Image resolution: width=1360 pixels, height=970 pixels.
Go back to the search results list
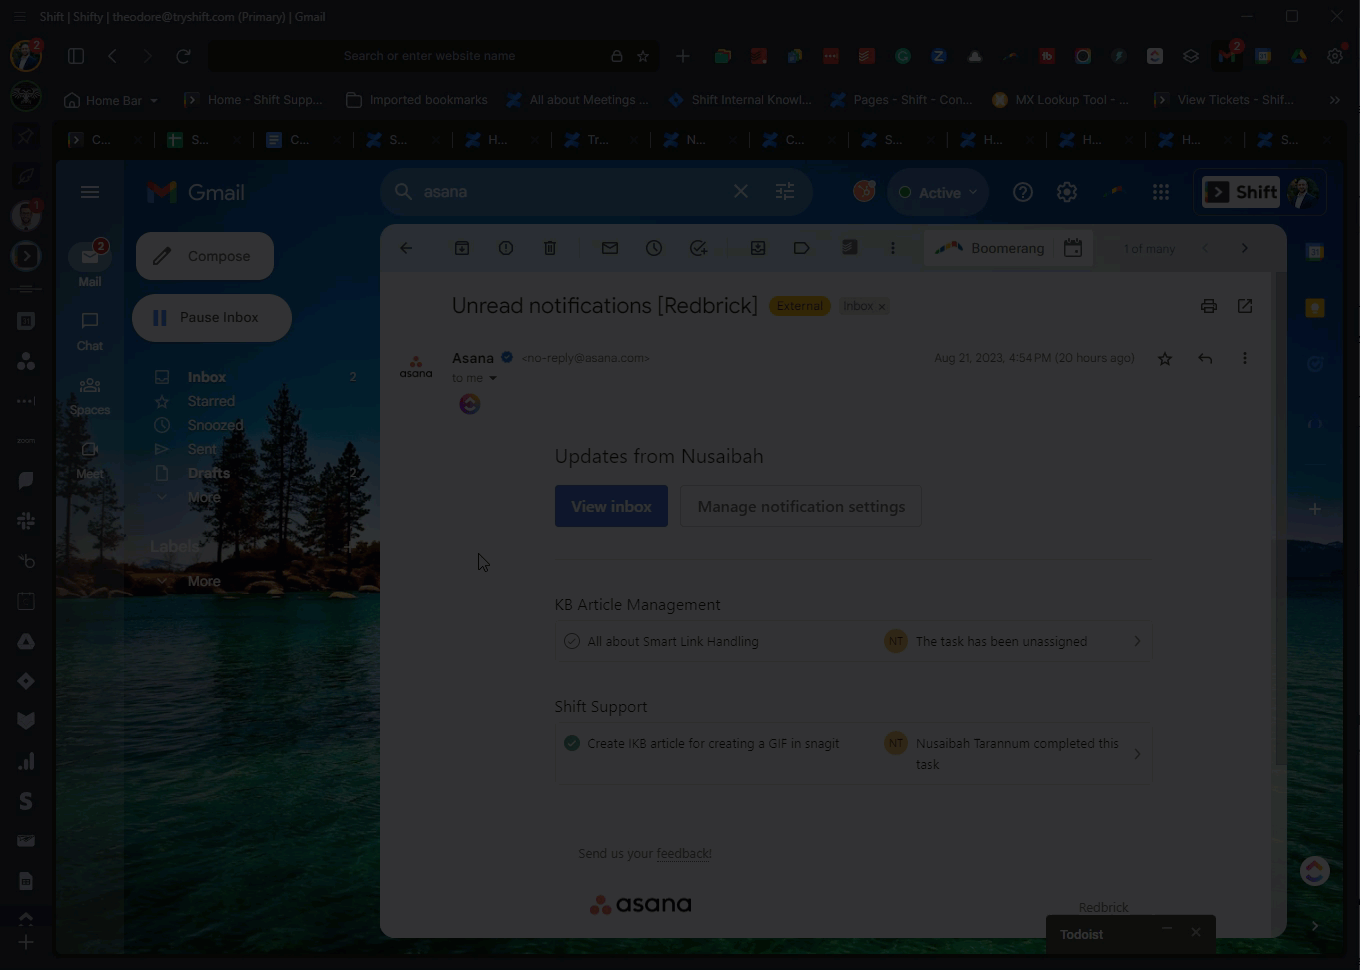(x=406, y=248)
